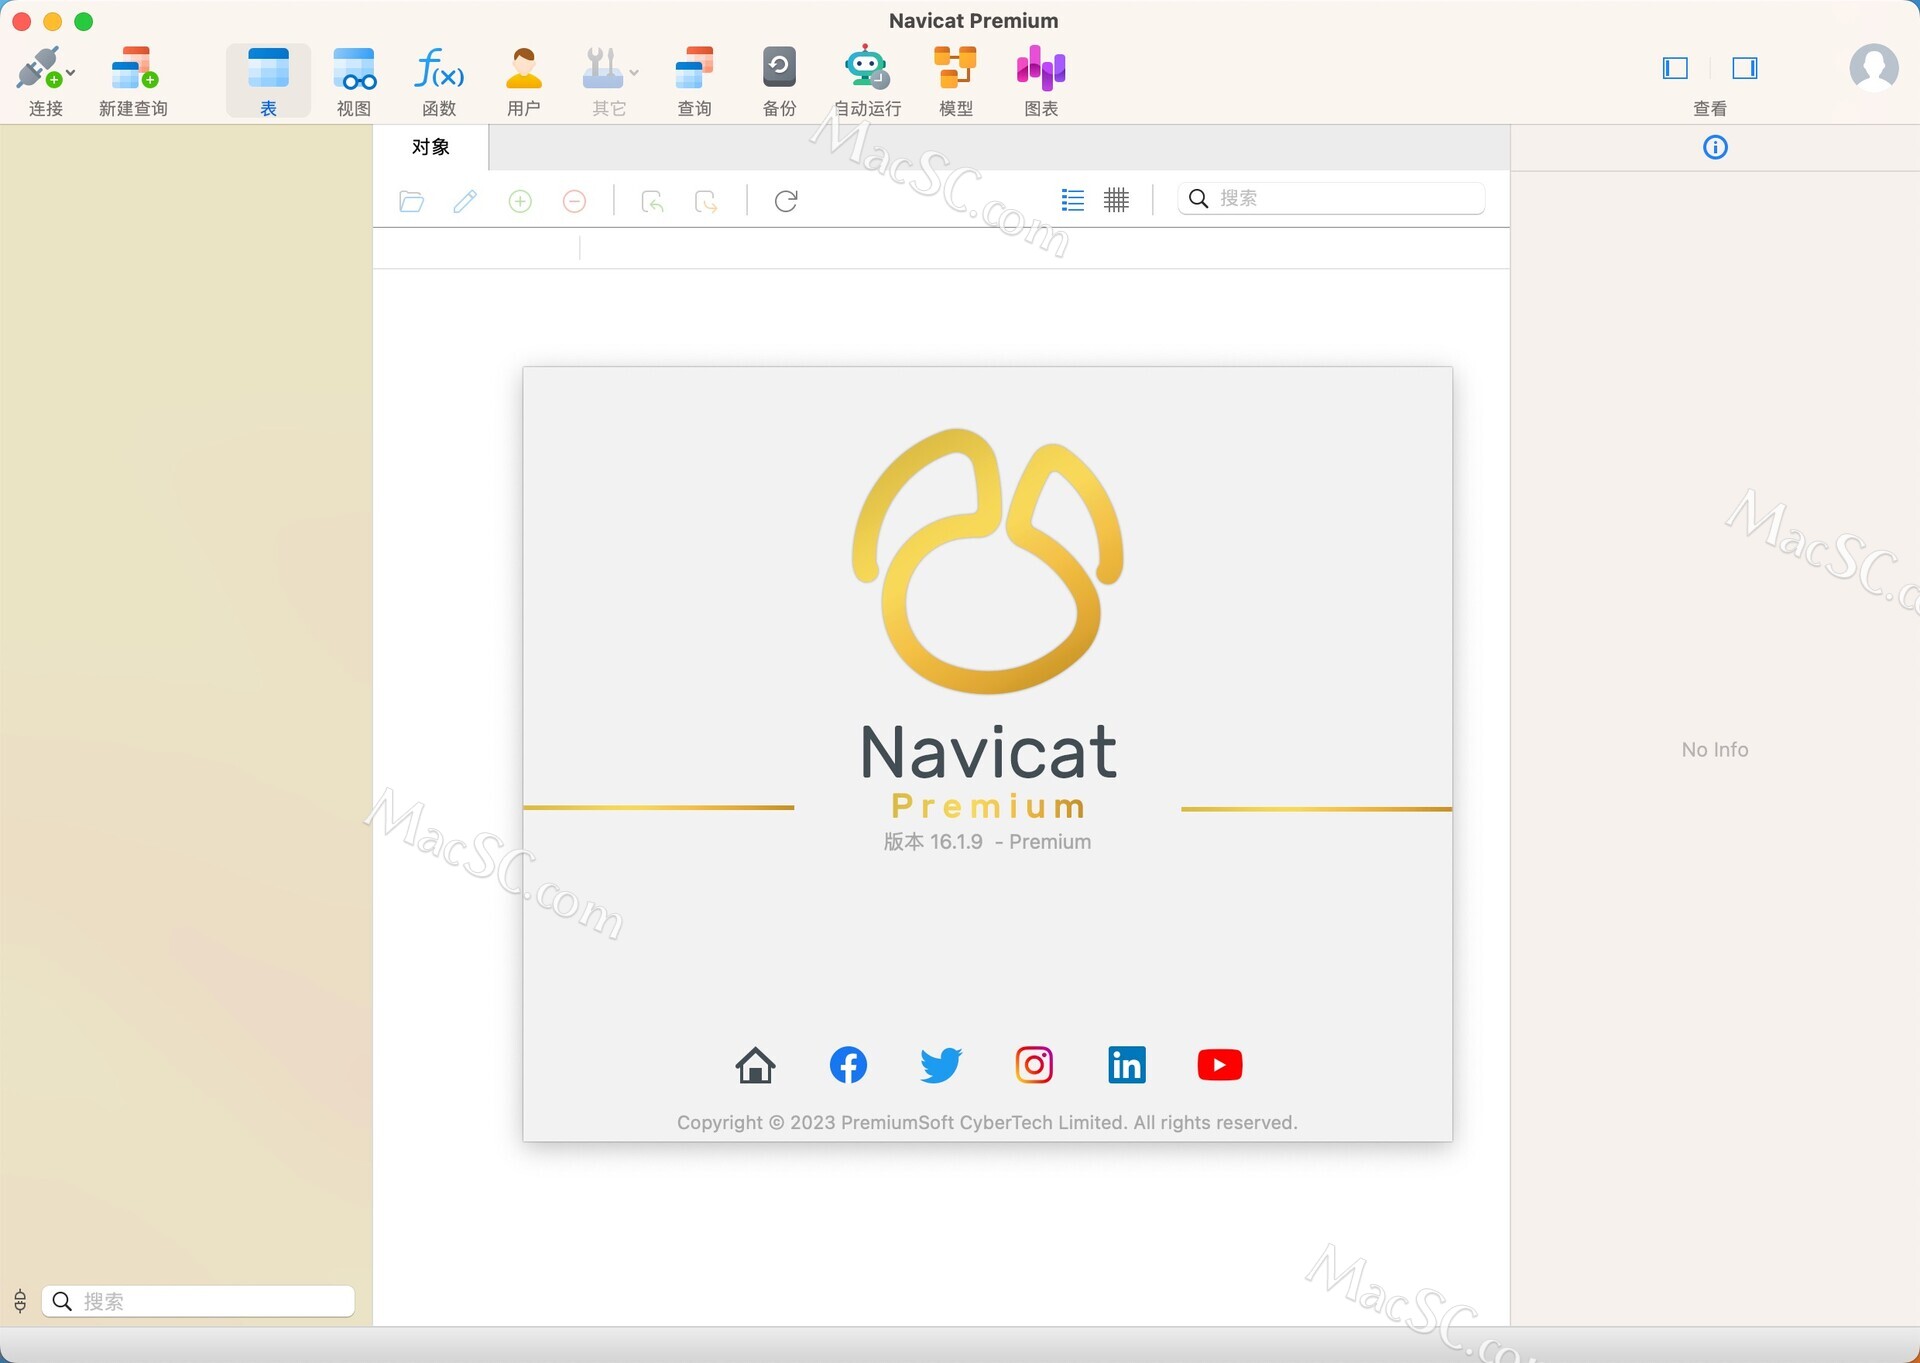1920x1363 pixels.
Task: Select the User (用户) toolbar icon
Action: pos(523,68)
